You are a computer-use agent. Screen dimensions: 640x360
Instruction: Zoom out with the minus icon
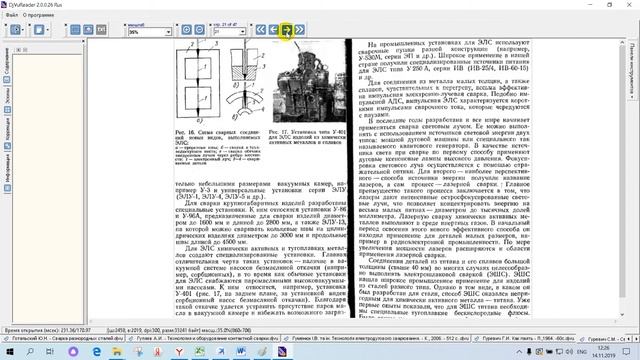point(200,30)
